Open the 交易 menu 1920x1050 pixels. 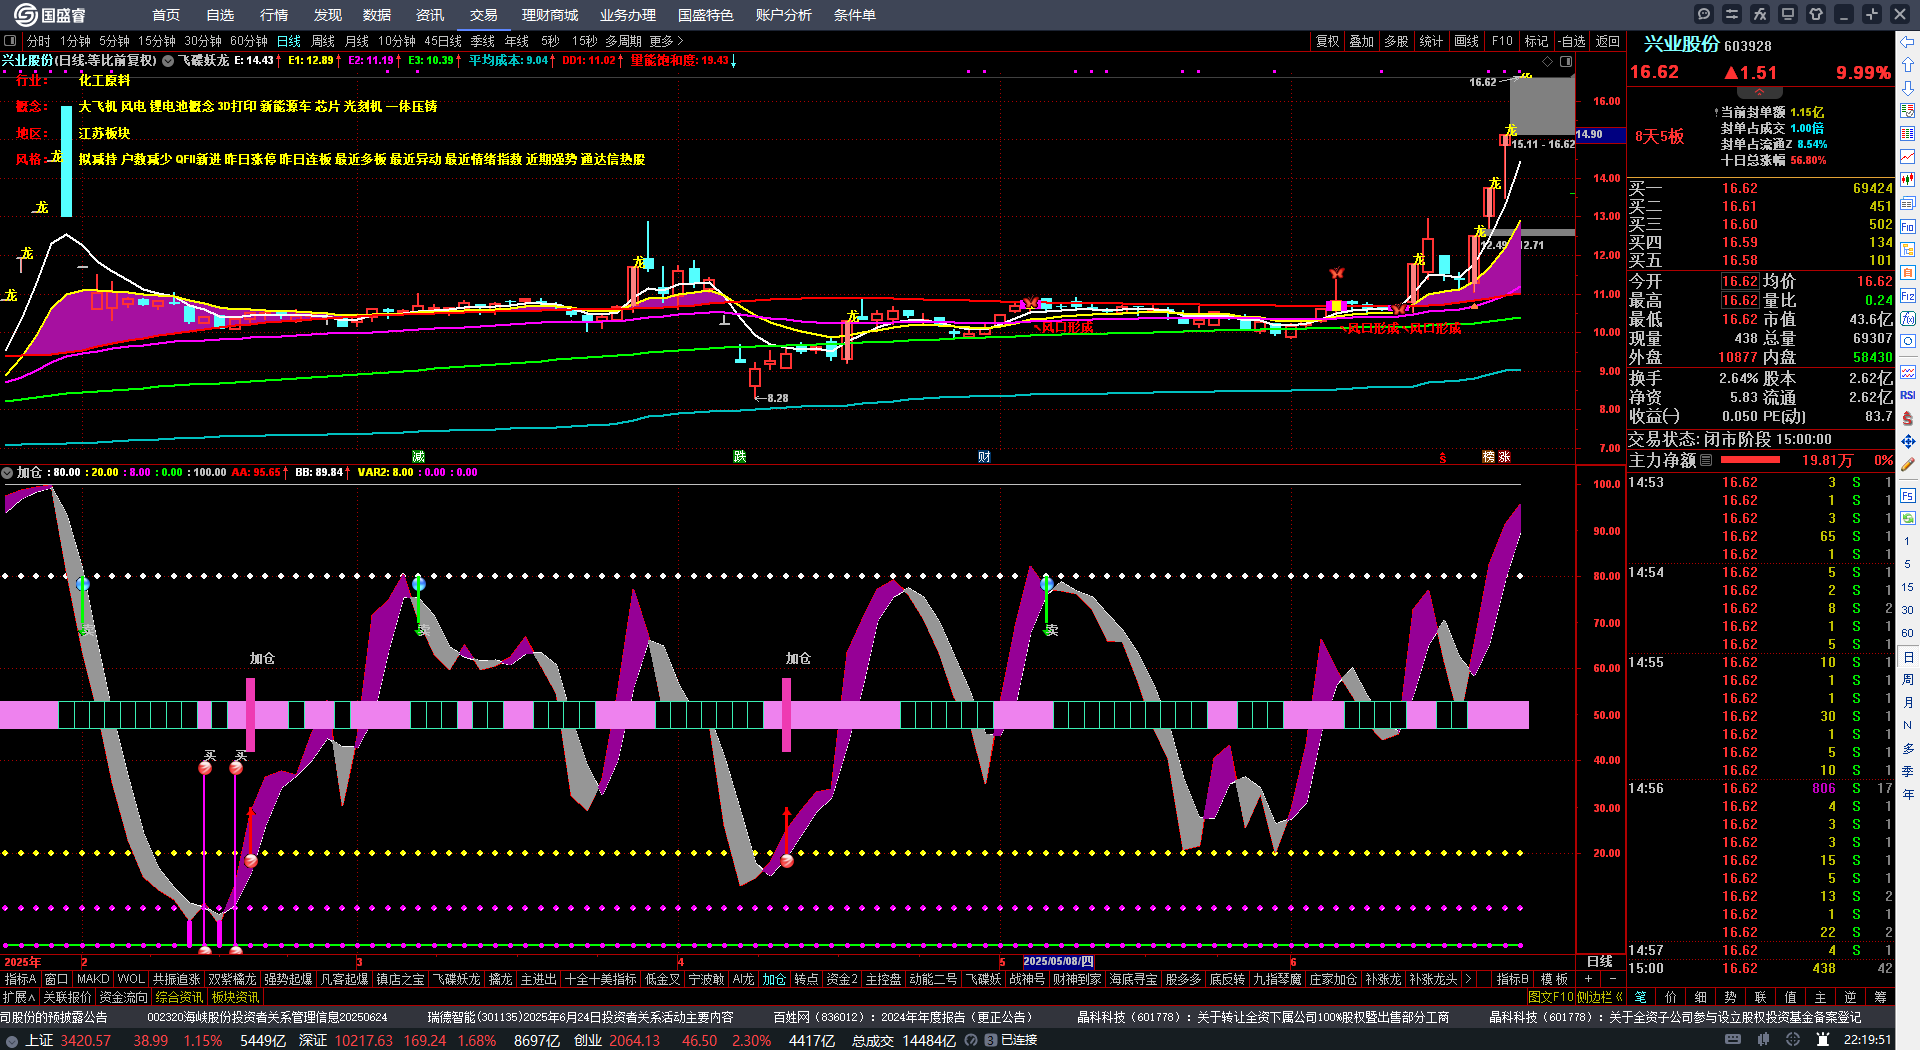click(484, 15)
